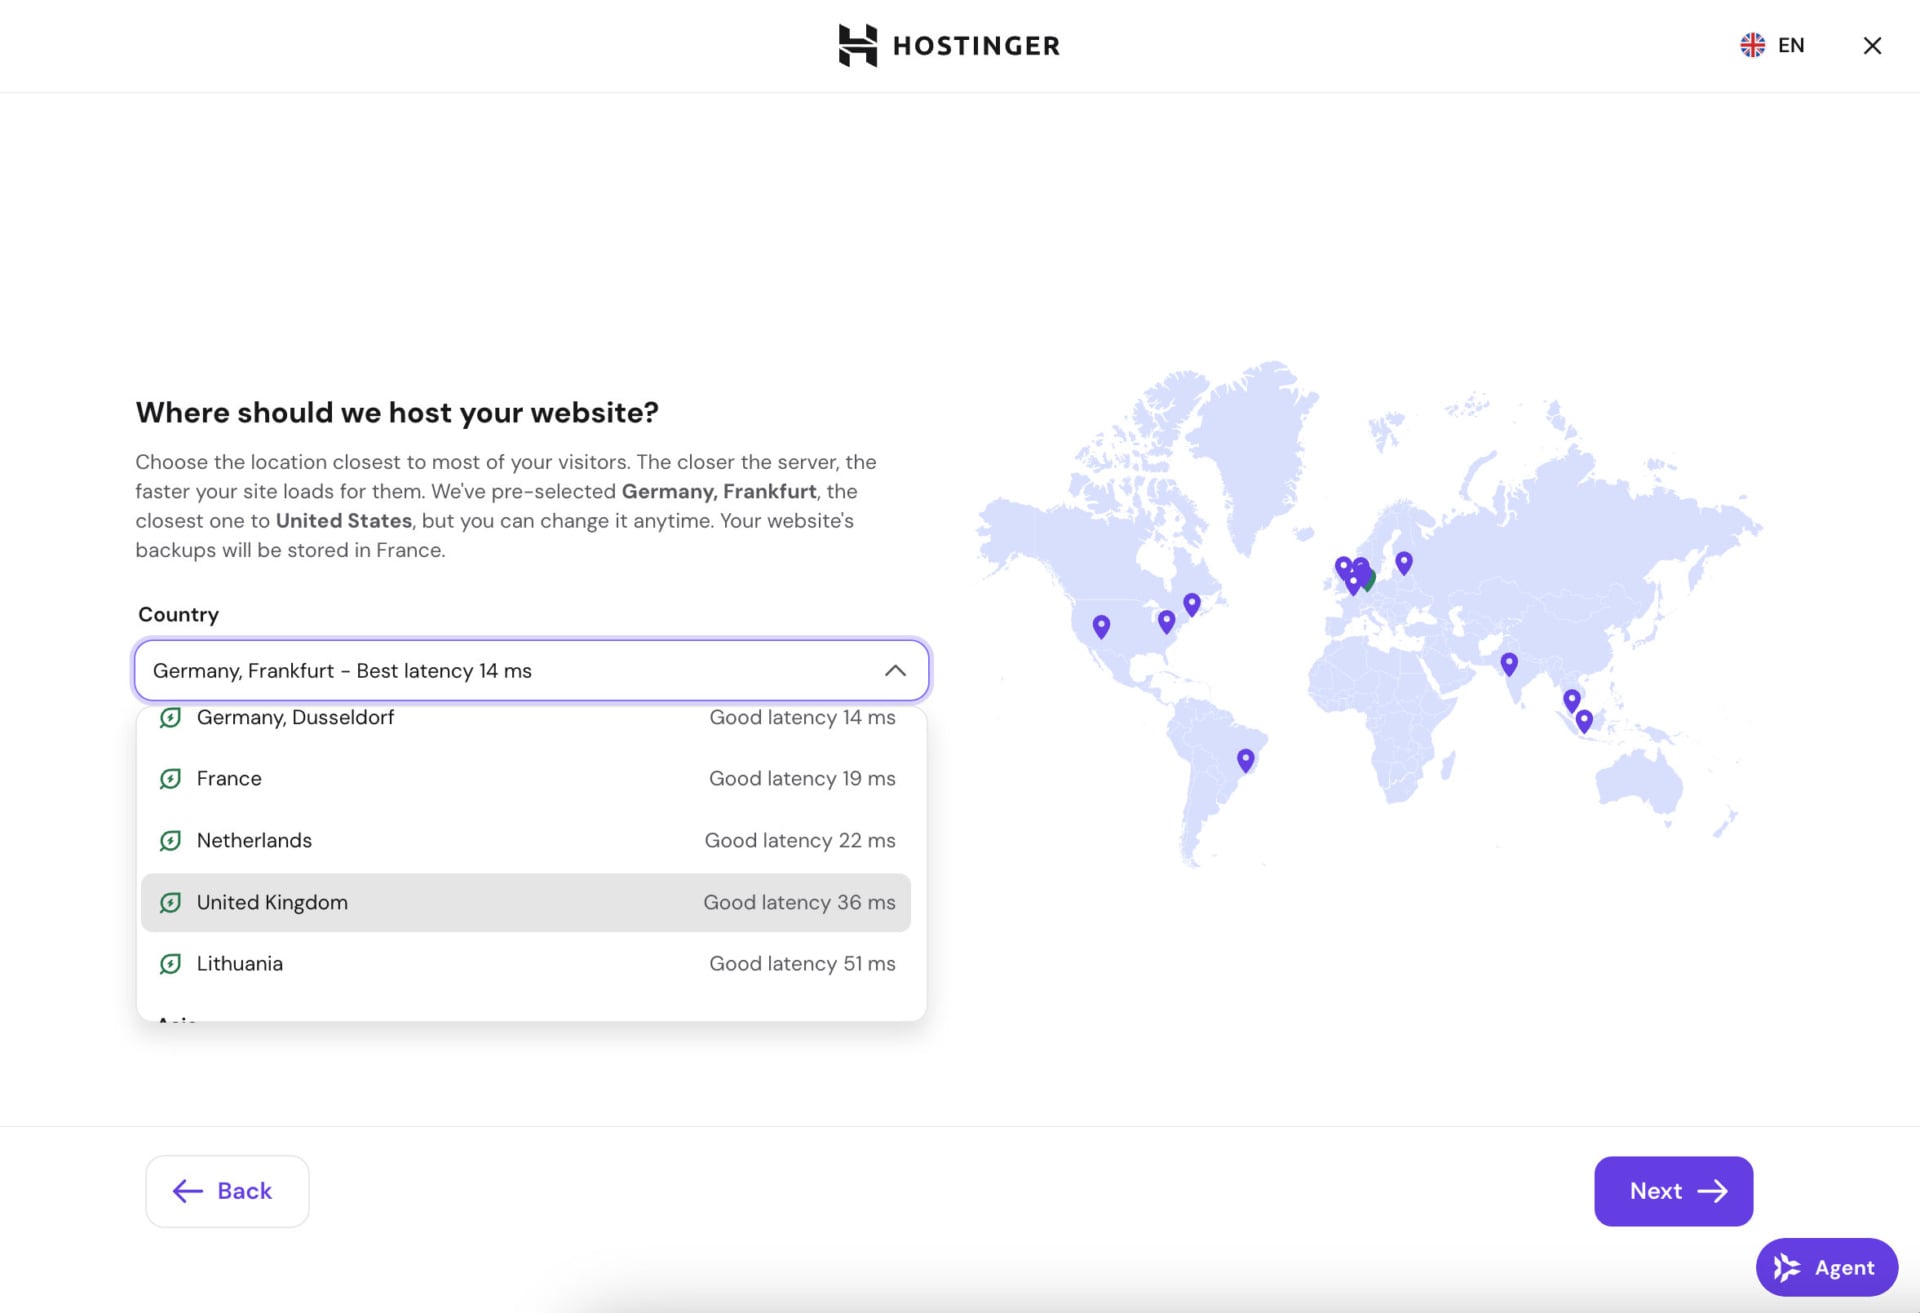This screenshot has height=1313, width=1920.
Task: Click the Country dropdown field showing Frankfurt
Action: point(531,670)
